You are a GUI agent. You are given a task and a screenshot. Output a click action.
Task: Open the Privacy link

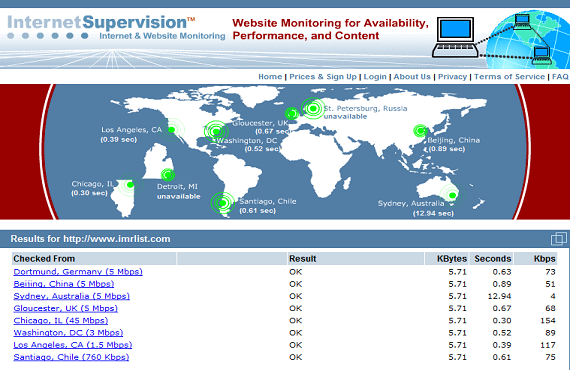tap(452, 77)
